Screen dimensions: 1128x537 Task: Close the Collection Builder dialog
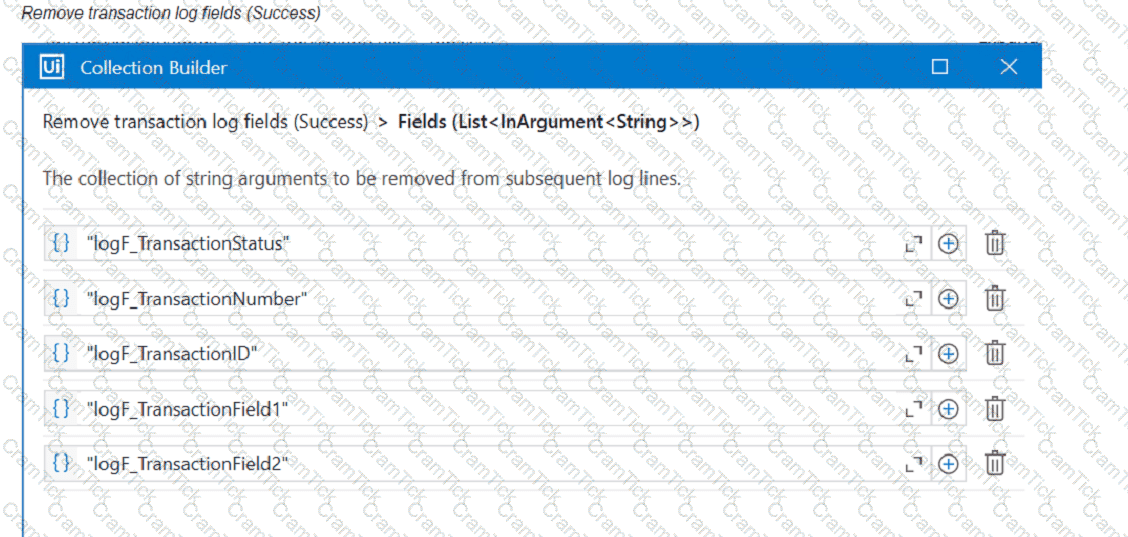1009,67
